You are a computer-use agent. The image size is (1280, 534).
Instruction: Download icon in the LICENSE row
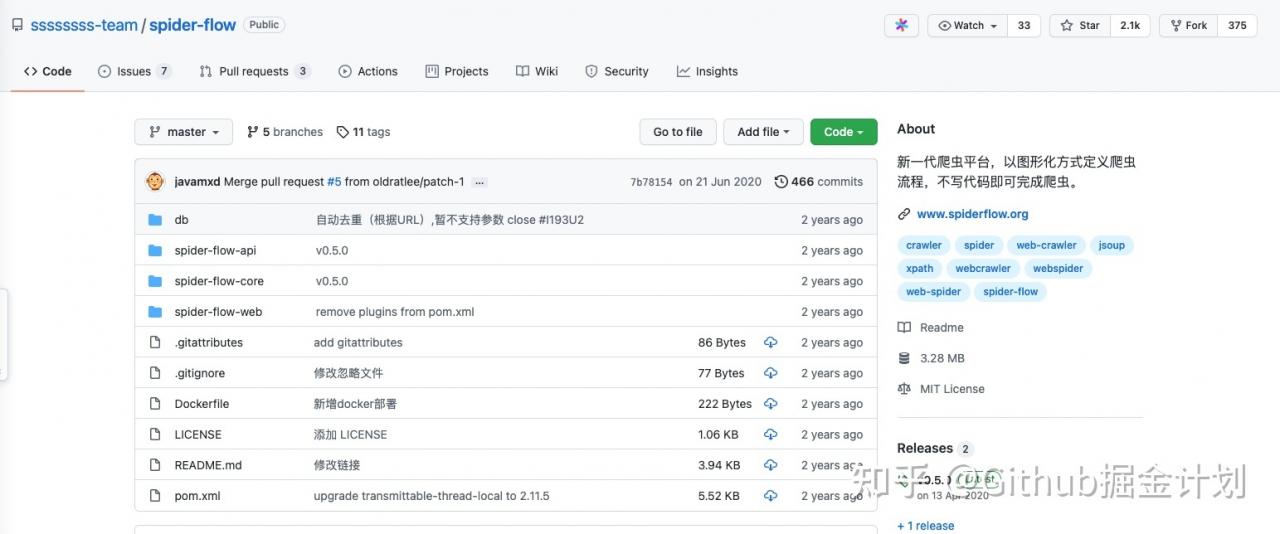[770, 434]
